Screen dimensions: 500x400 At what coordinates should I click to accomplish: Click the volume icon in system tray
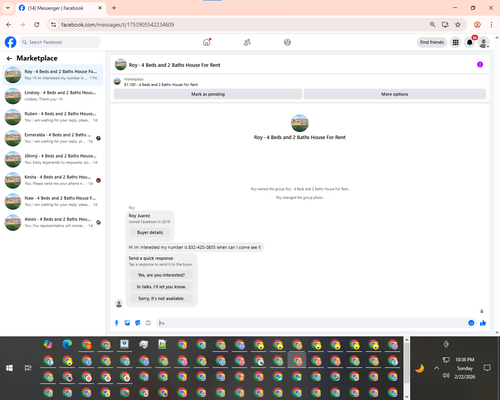click(x=446, y=376)
